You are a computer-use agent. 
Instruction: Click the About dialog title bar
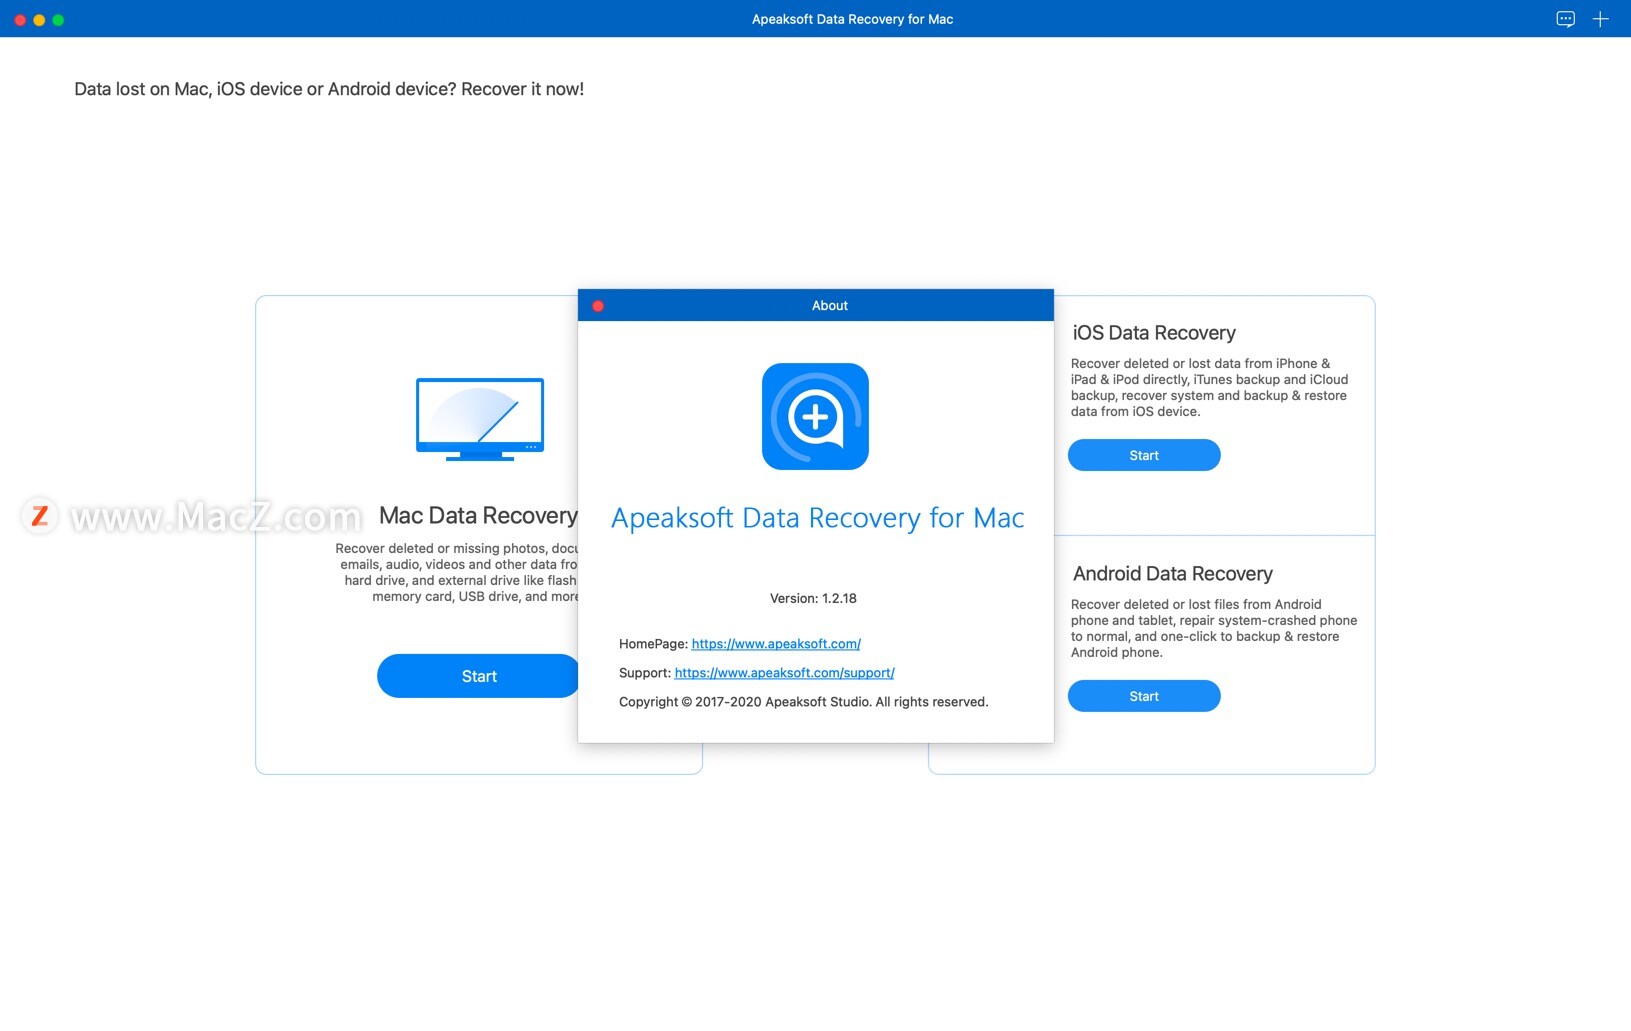click(x=816, y=305)
